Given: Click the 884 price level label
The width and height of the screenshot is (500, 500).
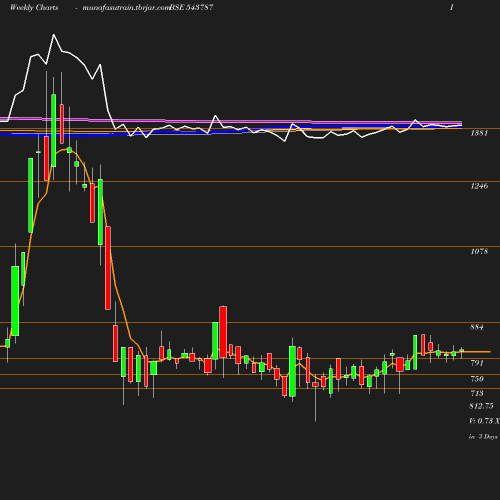Looking at the screenshot, I should (x=477, y=327).
